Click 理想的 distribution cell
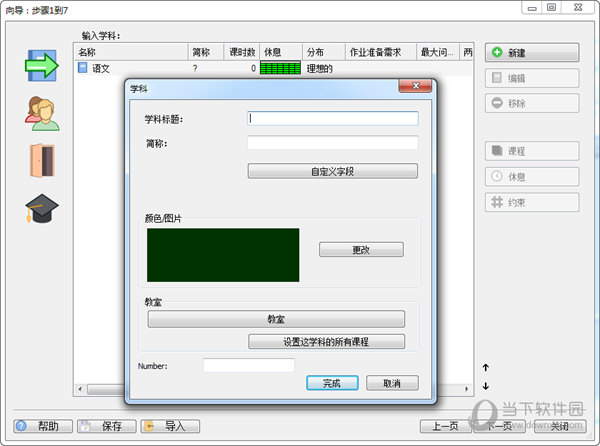This screenshot has width=600, height=446. (x=320, y=69)
